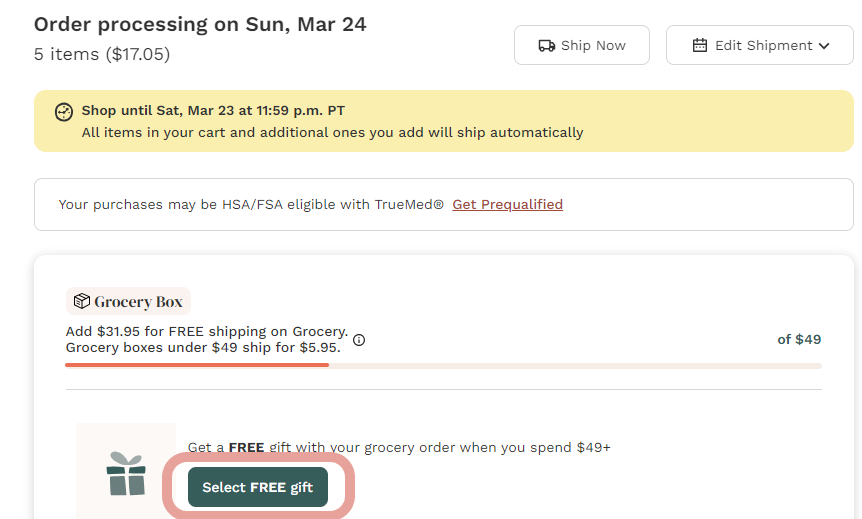862x519 pixels.
Task: Click the truck icon on Ship Now
Action: (547, 45)
